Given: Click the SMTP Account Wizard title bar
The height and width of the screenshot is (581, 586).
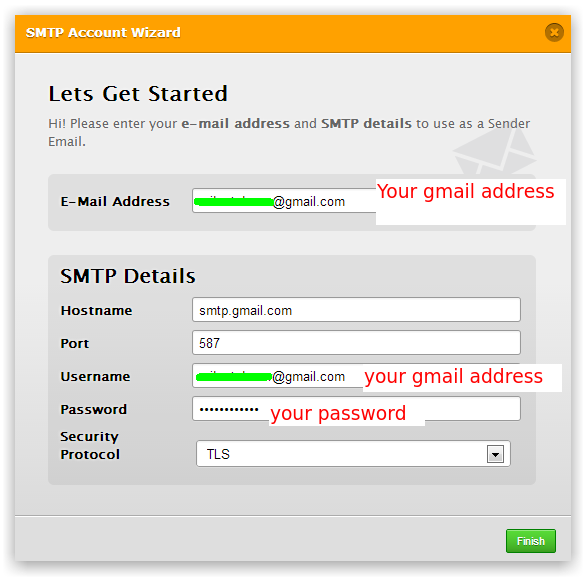Looking at the screenshot, I should click(x=293, y=34).
